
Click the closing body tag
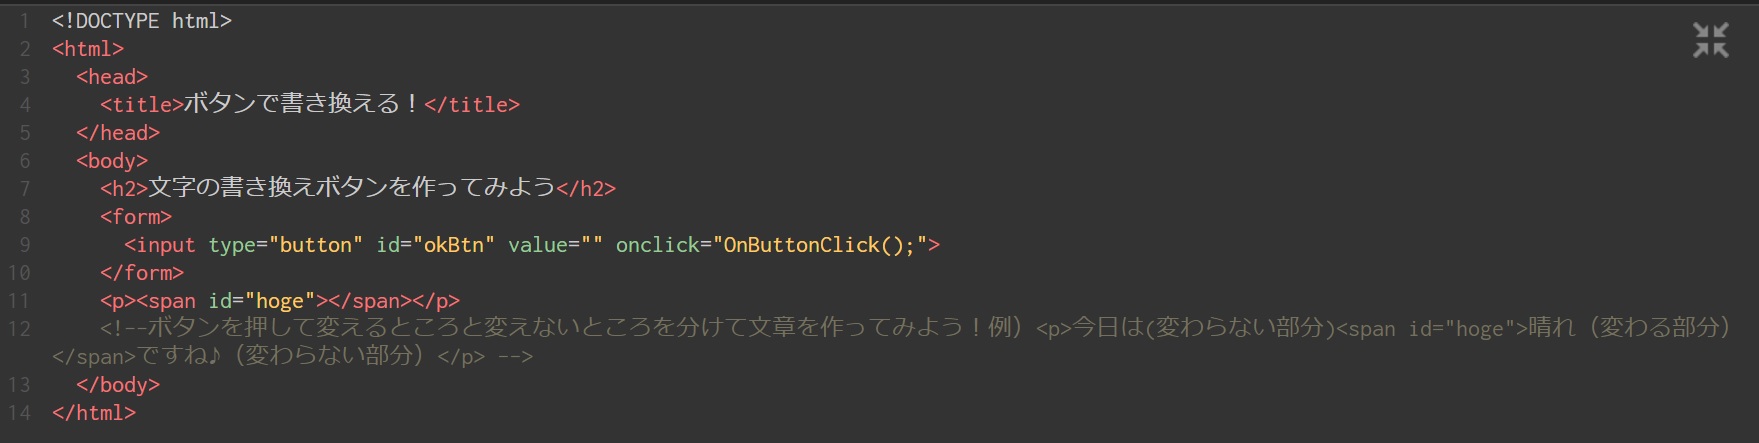118,385
